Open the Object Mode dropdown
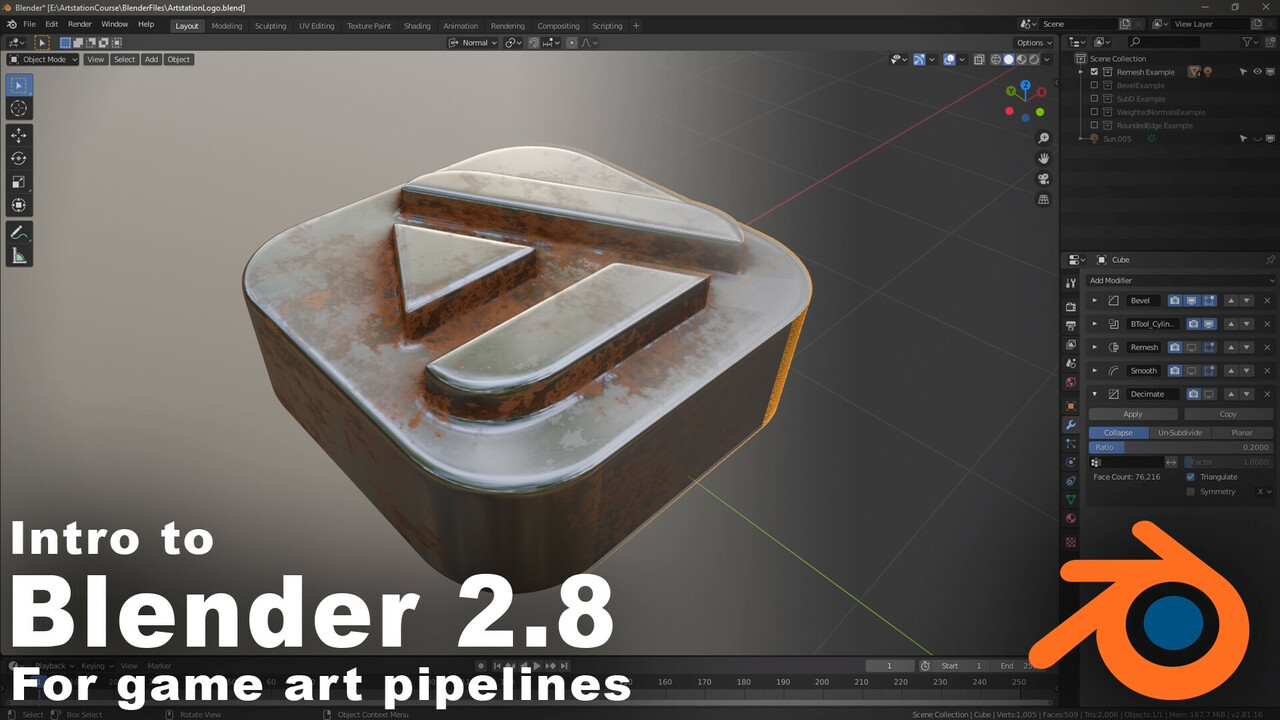Viewport: 1280px width, 720px height. 43,59
